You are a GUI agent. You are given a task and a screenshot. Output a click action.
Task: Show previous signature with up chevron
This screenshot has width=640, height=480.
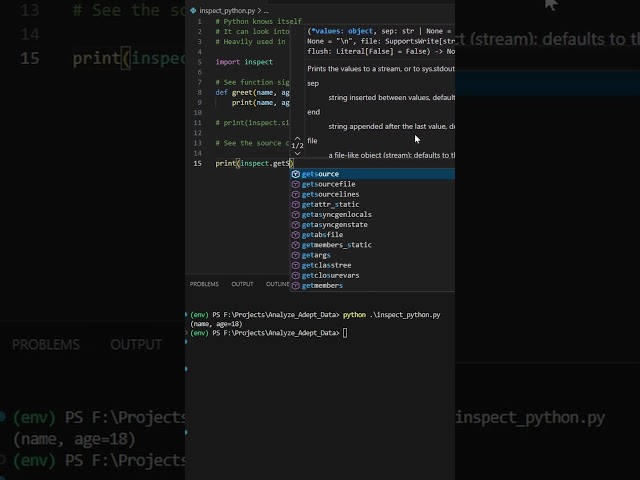[x=297, y=138]
